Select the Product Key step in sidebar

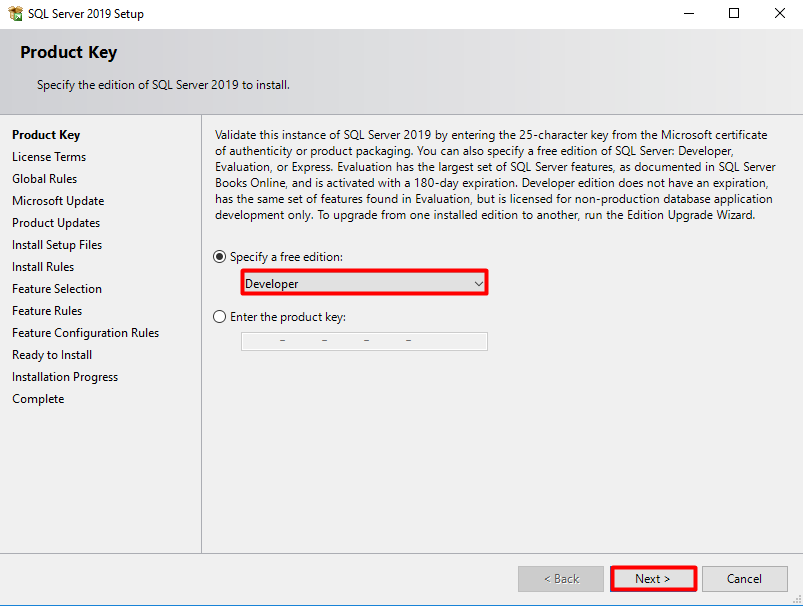coord(46,135)
